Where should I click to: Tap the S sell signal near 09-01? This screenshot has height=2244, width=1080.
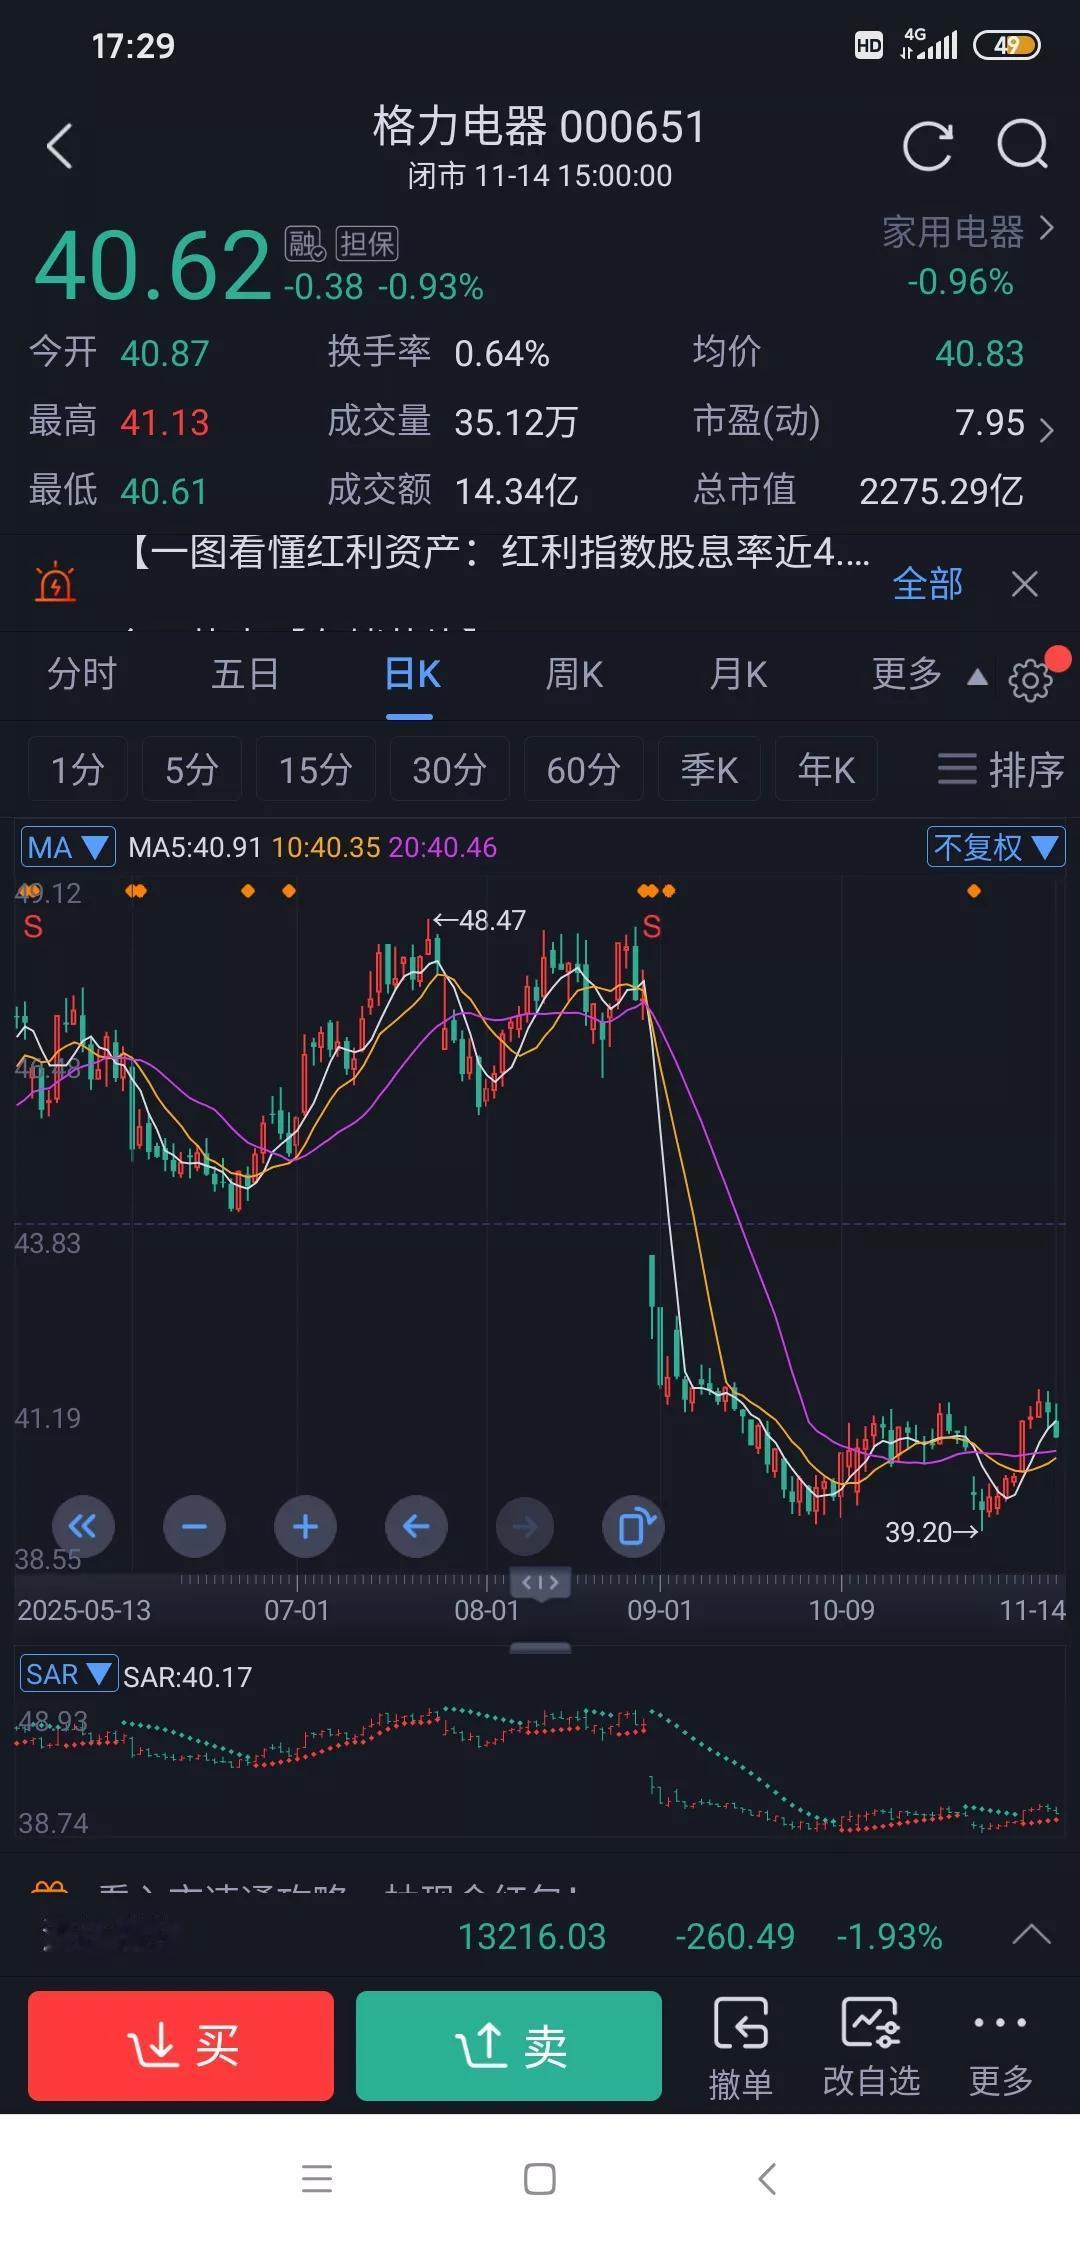pos(652,926)
